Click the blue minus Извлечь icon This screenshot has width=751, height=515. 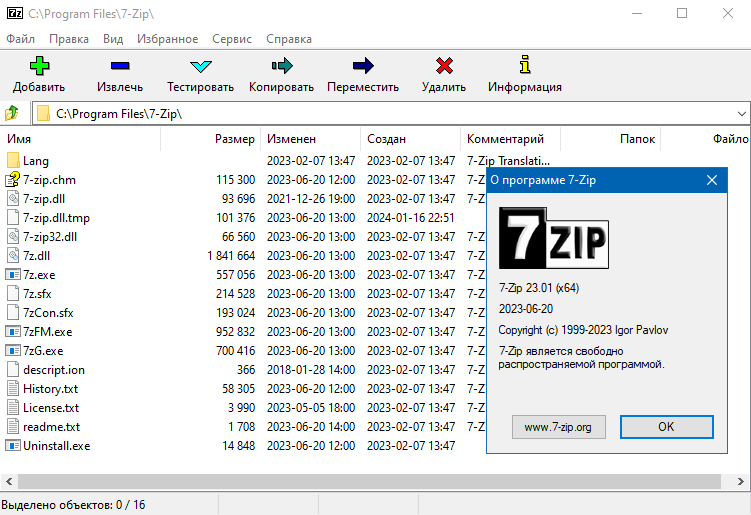click(120, 66)
